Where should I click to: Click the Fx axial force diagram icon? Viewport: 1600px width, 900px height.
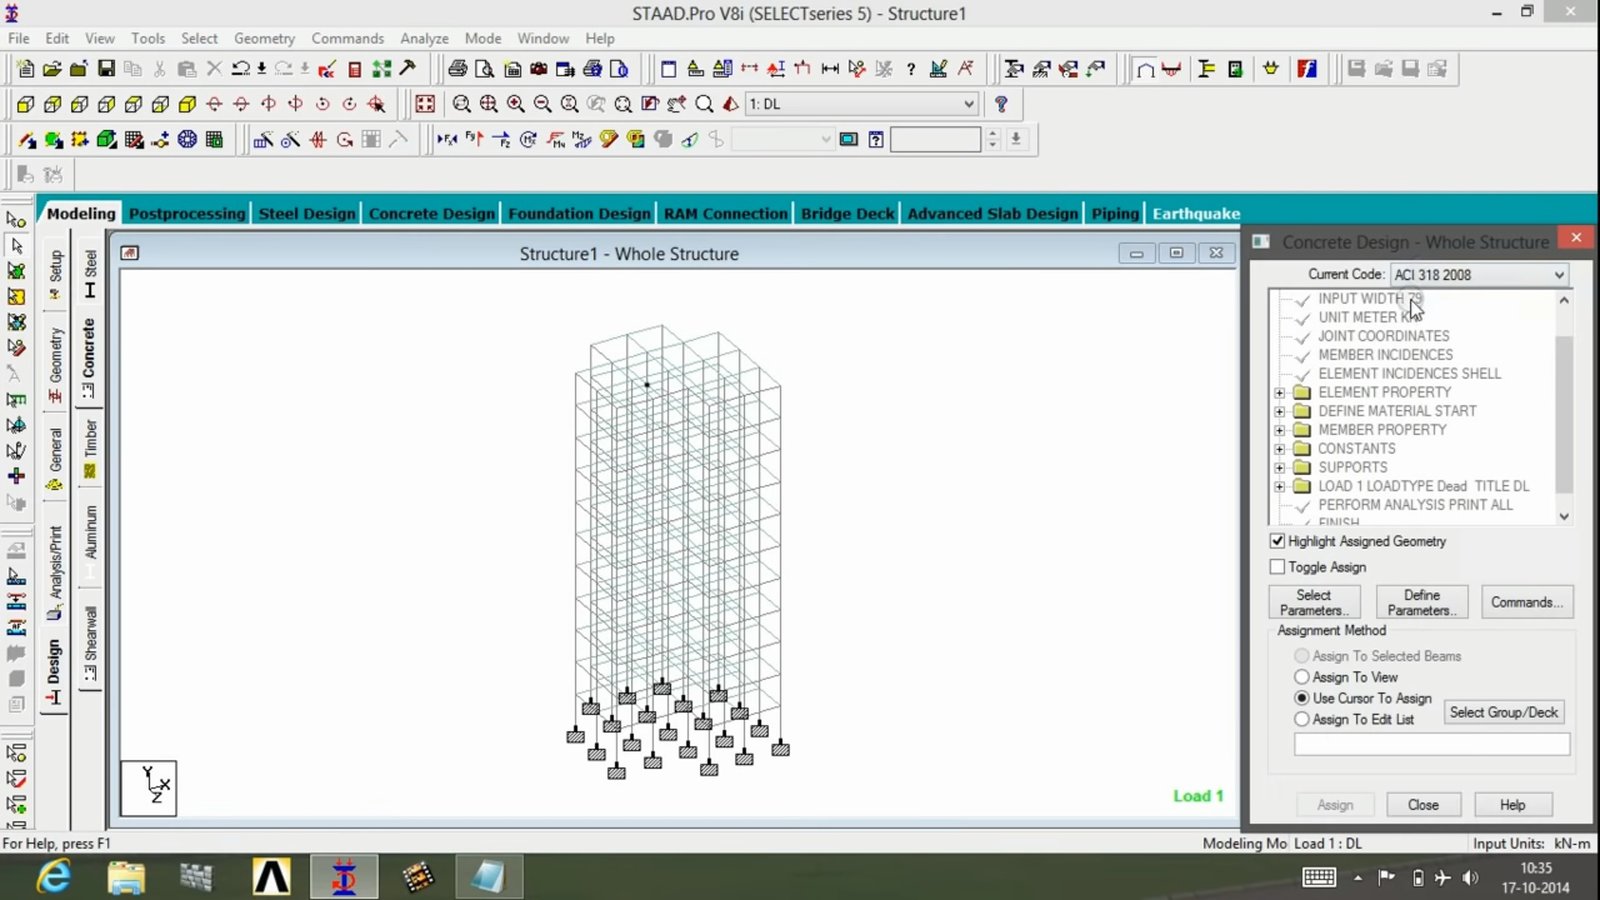pyautogui.click(x=447, y=140)
